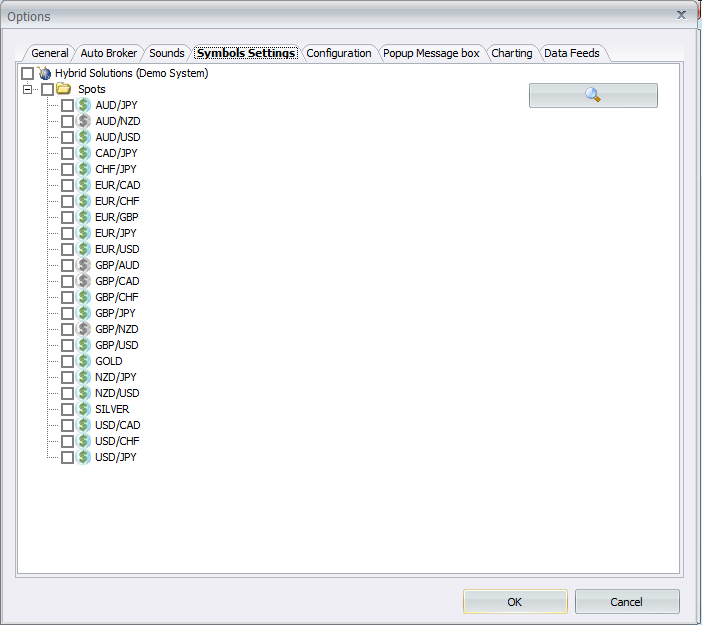Select the Spots folder label
The width and height of the screenshot is (702, 625).
92,89
